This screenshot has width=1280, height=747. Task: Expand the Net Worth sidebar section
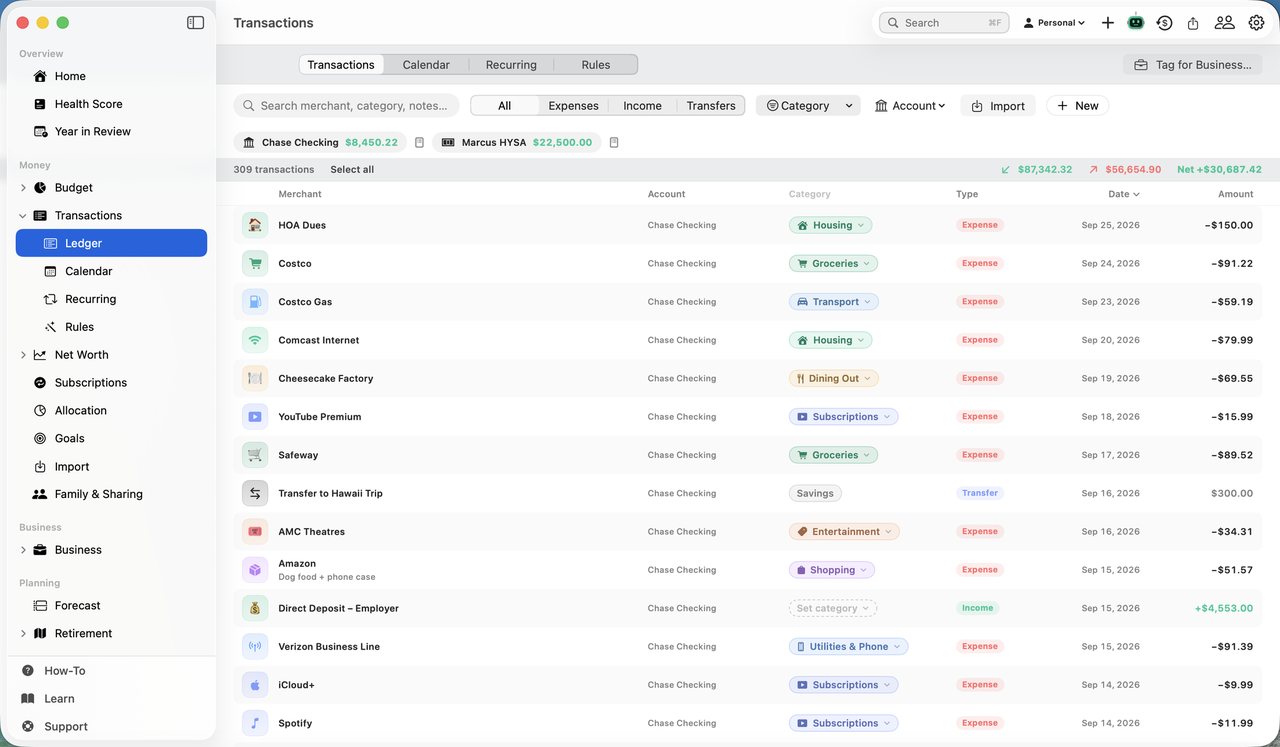click(23, 355)
